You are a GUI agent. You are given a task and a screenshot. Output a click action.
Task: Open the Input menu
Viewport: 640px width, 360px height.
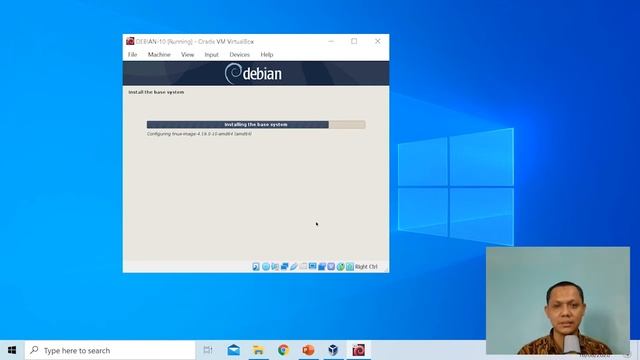pyautogui.click(x=211, y=54)
